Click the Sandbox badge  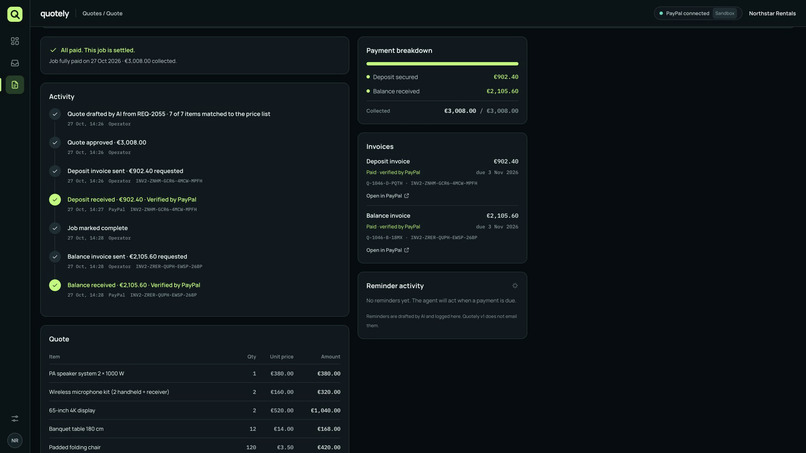click(725, 13)
